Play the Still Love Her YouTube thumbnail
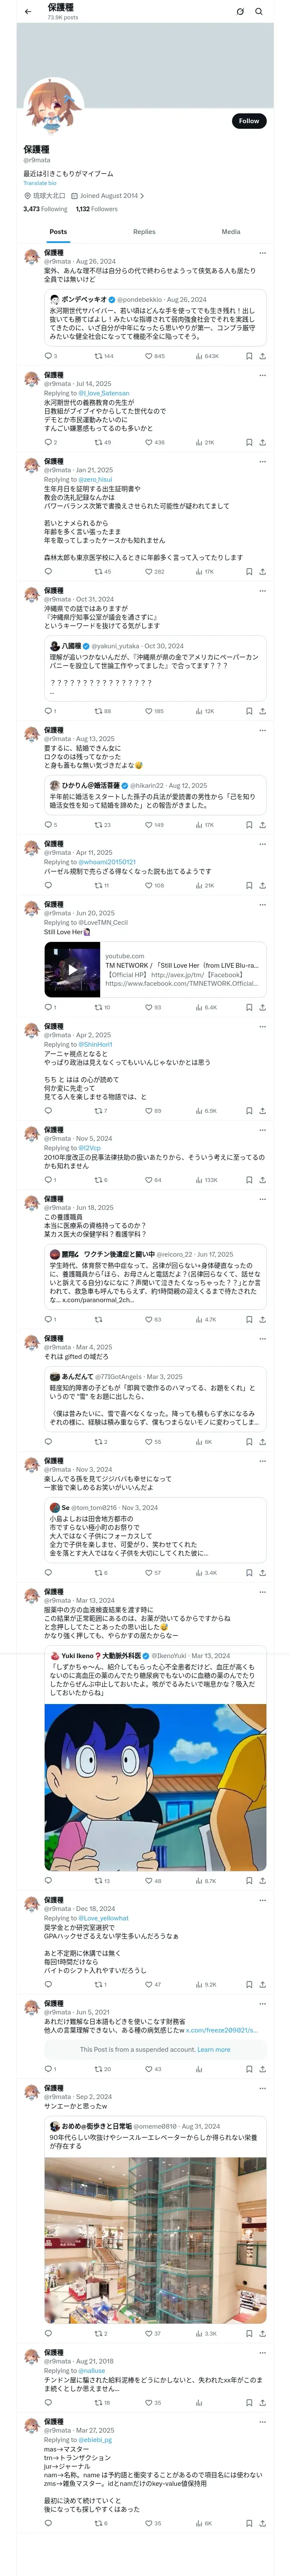This screenshot has width=290, height=2576. point(72,969)
